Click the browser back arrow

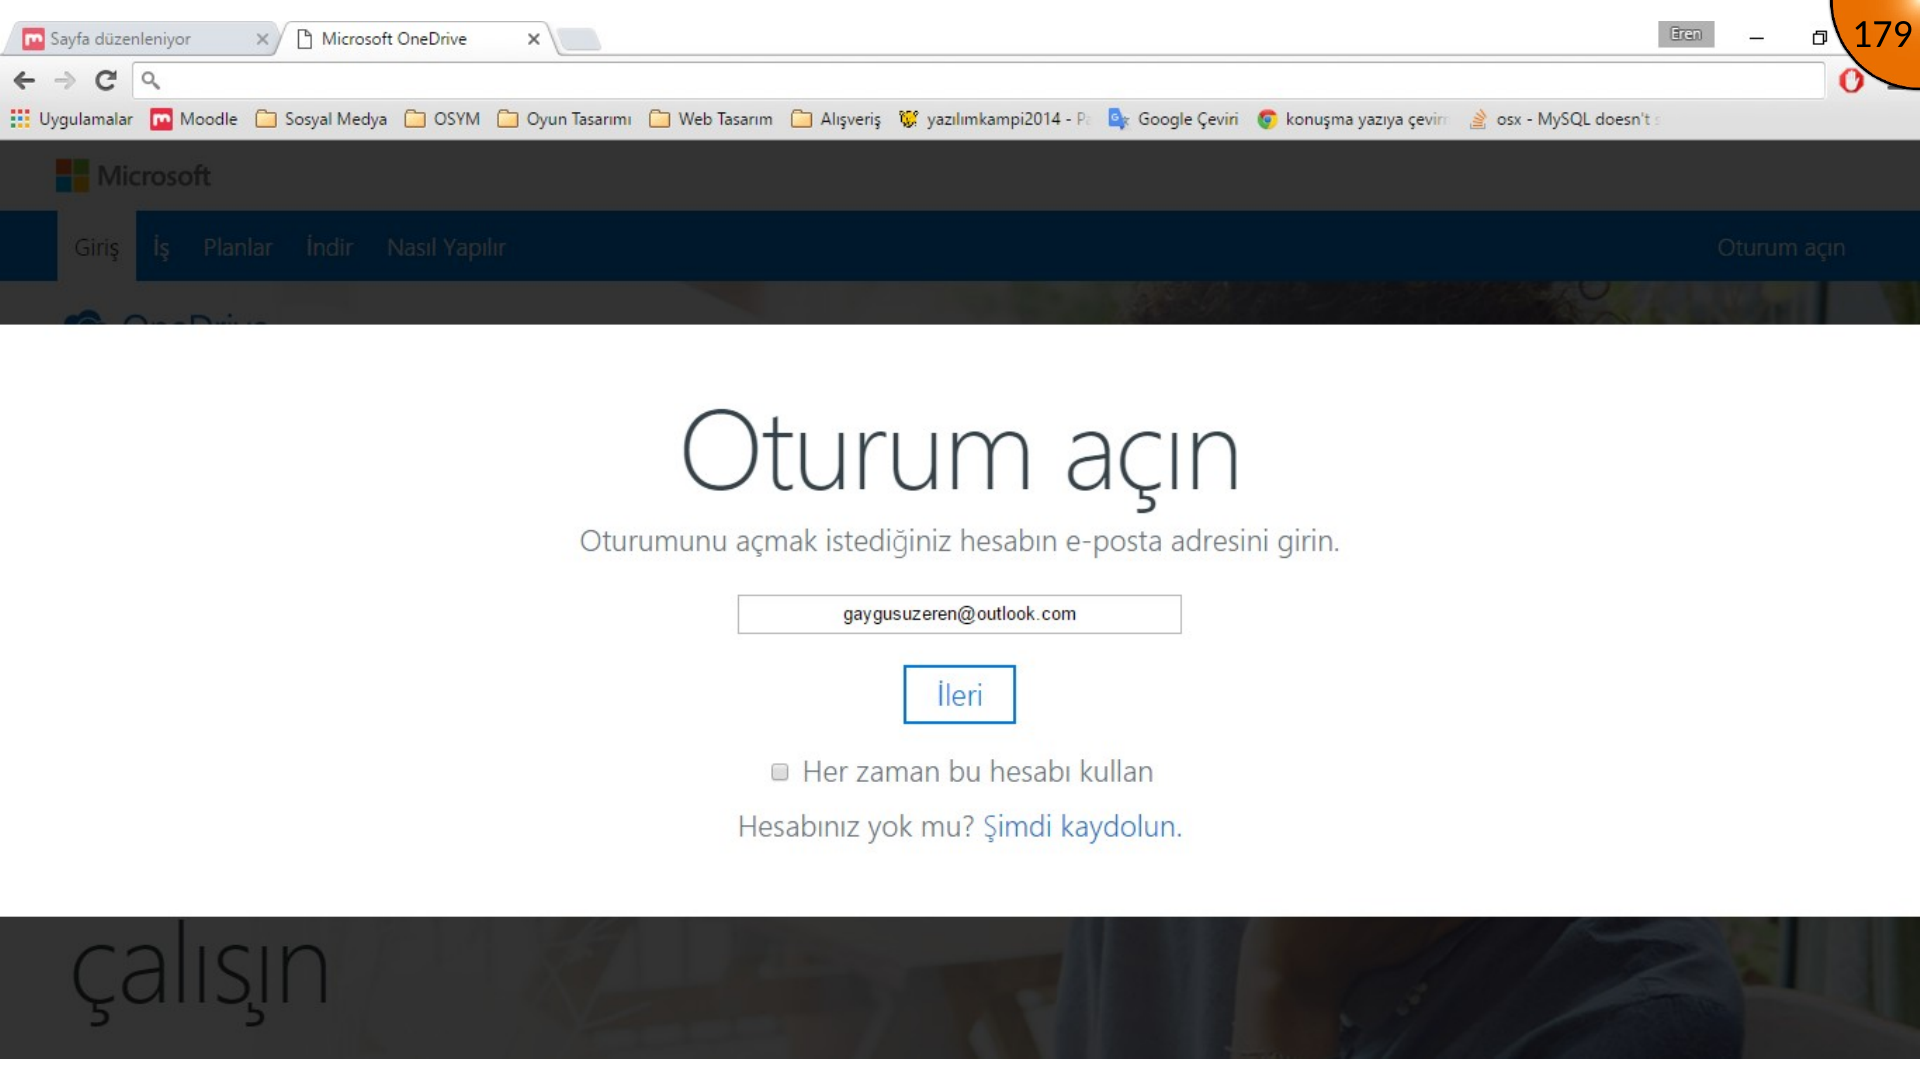pos(25,80)
